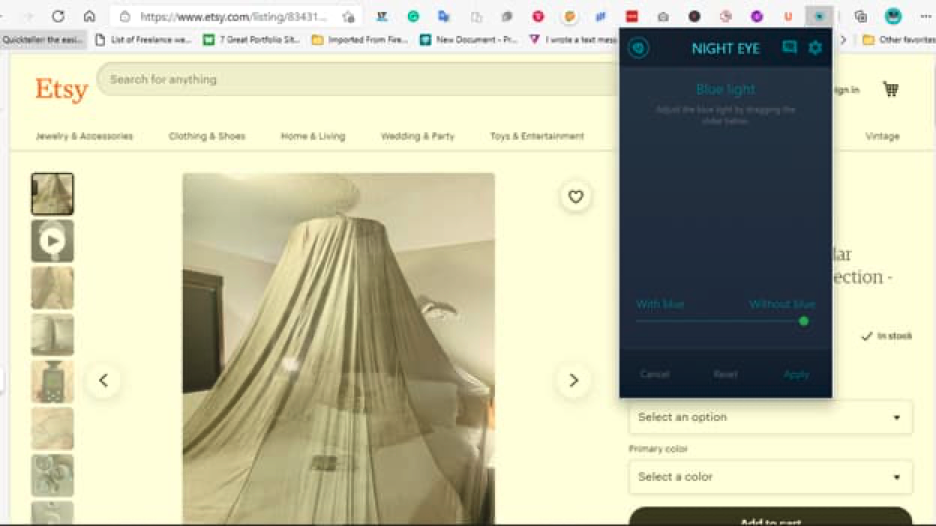This screenshot has height=526, width=936.
Task: Open 'Imported From Fire...' bookmarks folder
Action: 360,39
